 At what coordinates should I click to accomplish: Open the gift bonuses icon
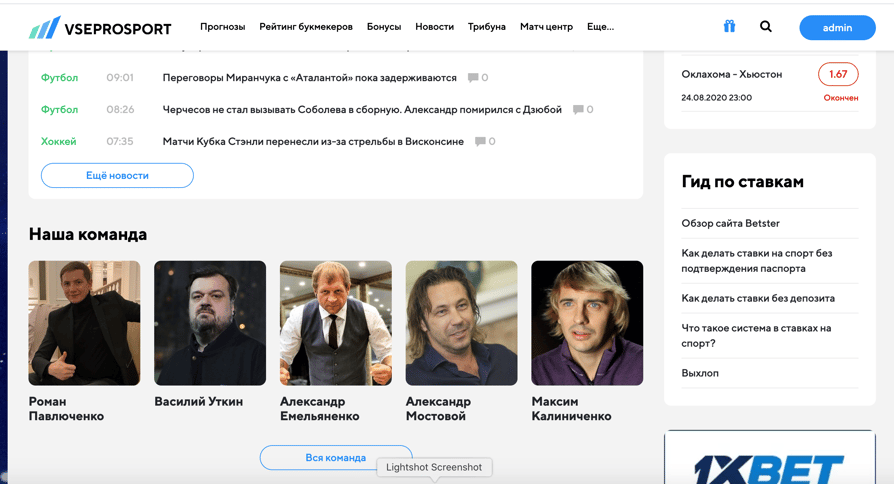(729, 27)
